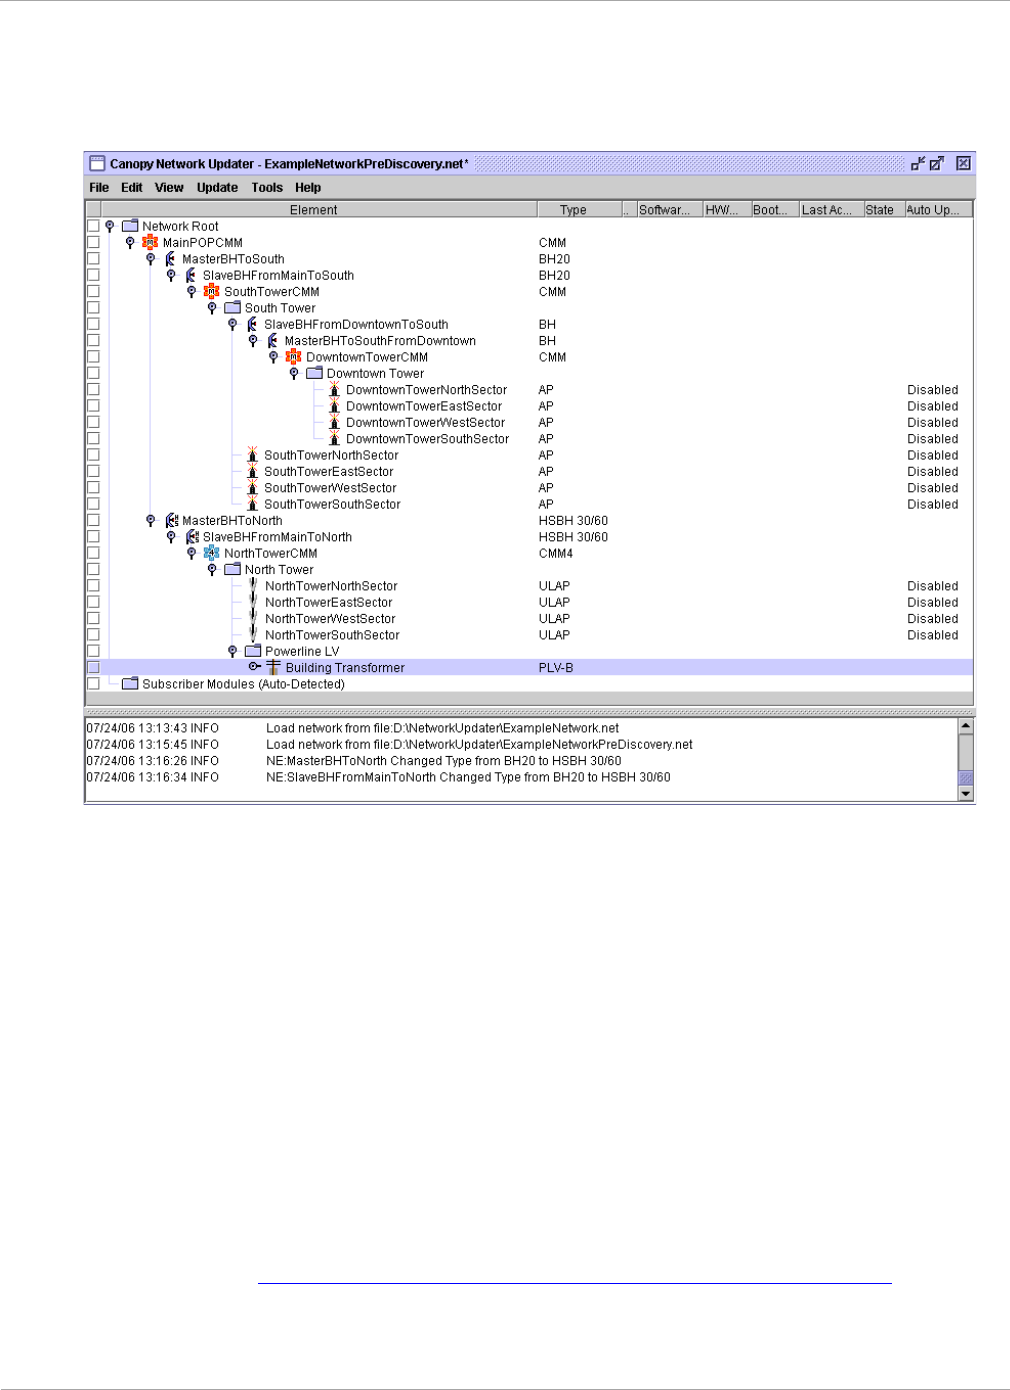
Task: Click the North Tower folder icon
Action: coord(233,569)
